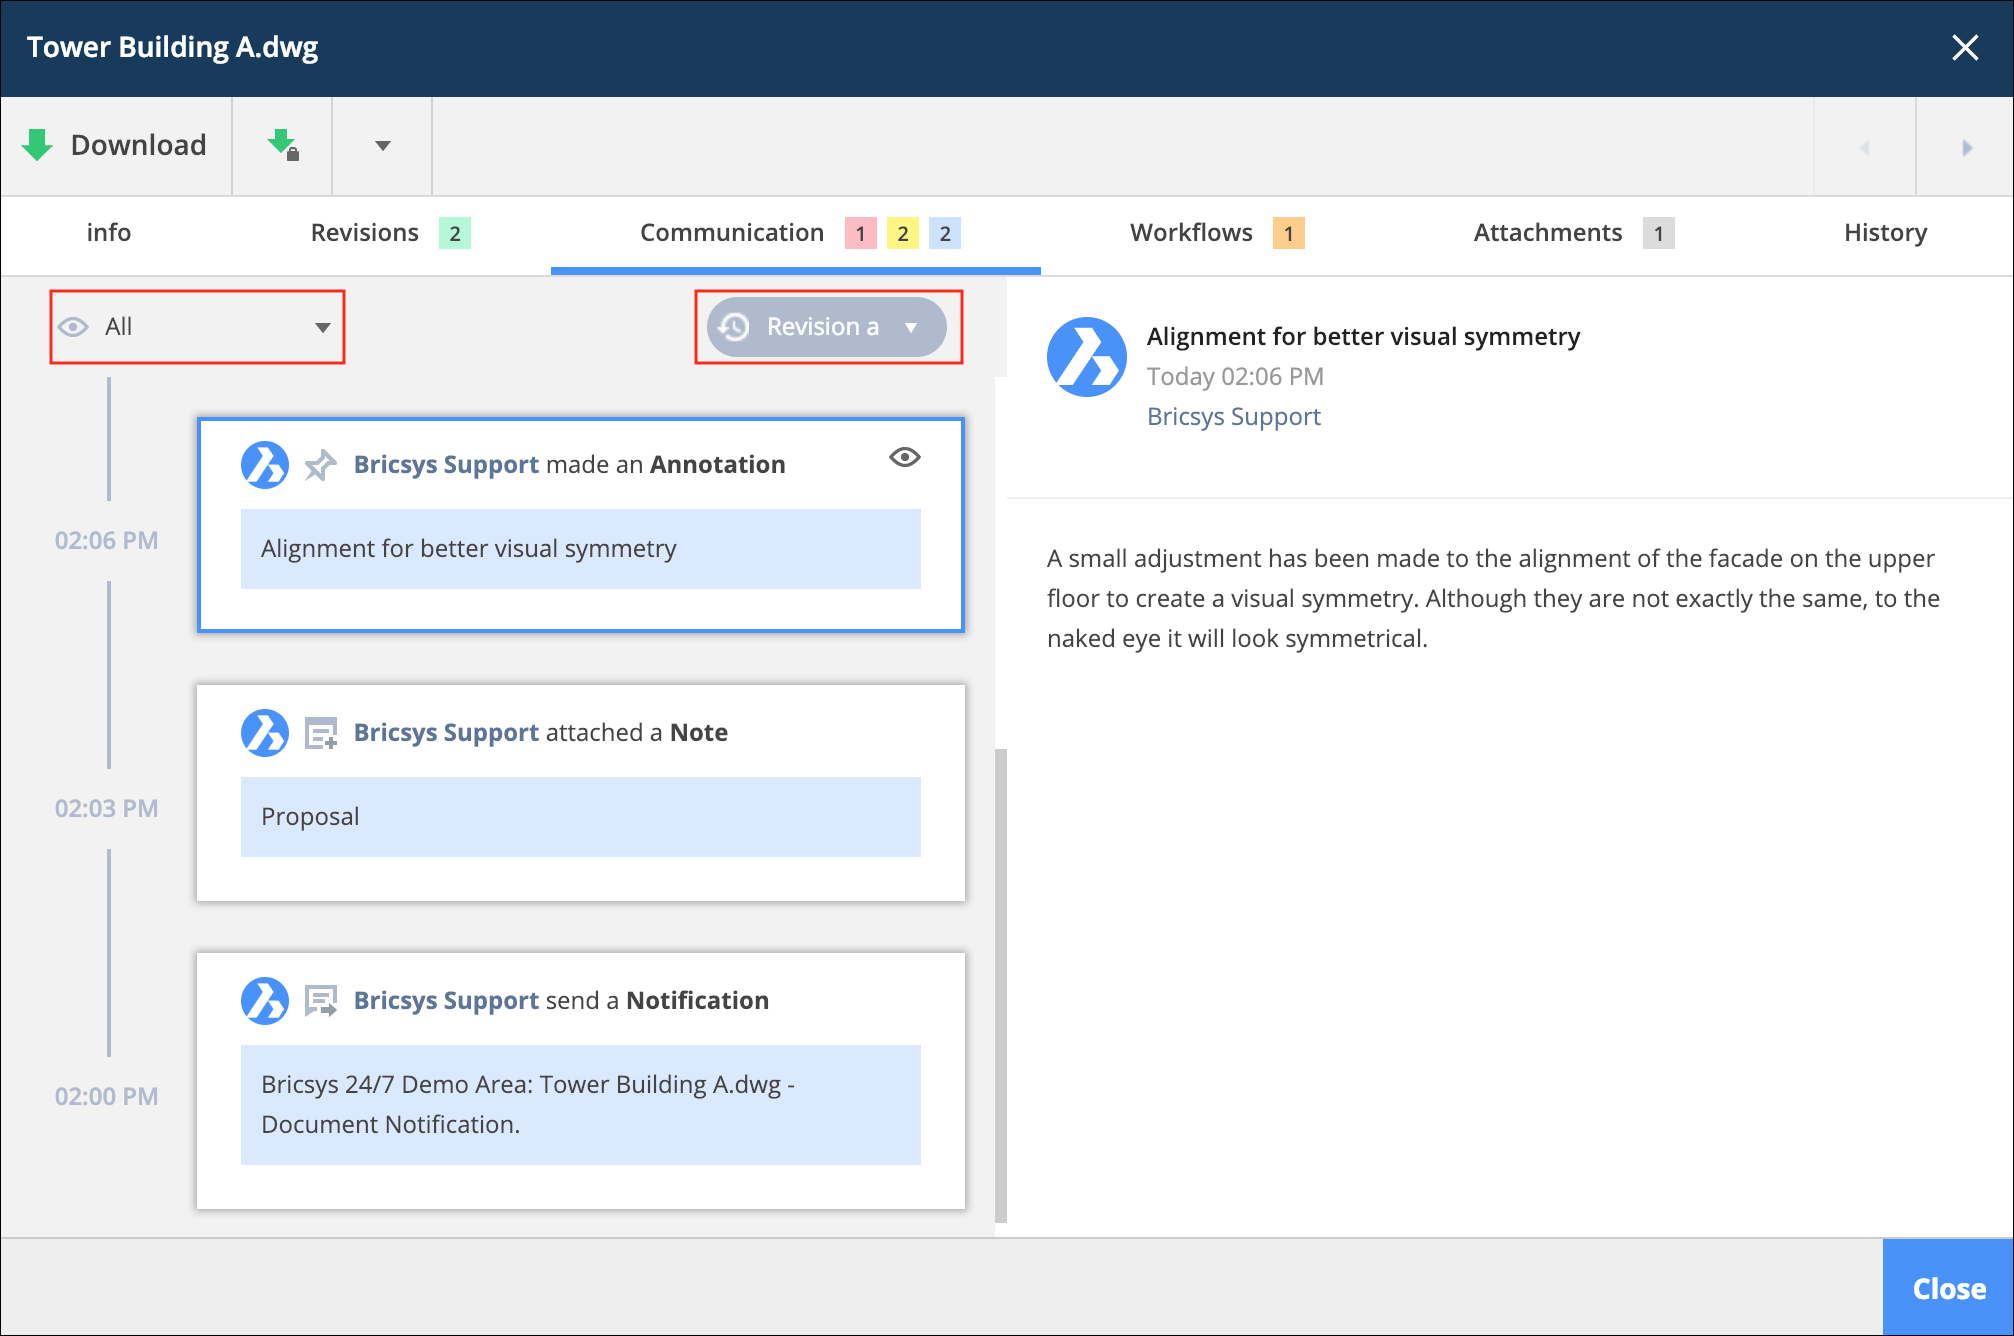Viewport: 2014px width, 1336px height.
Task: Click Bricsys Support name in Note card
Action: pyautogui.click(x=446, y=733)
